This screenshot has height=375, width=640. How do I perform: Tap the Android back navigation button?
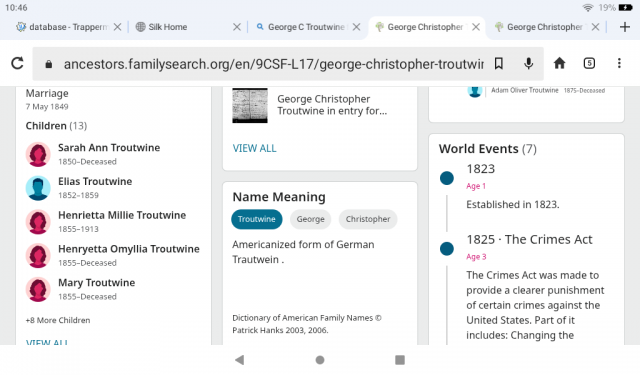coord(240,360)
